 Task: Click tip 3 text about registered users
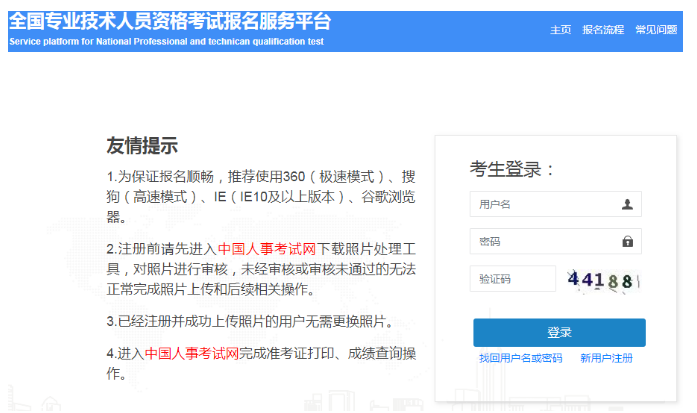pos(249,322)
